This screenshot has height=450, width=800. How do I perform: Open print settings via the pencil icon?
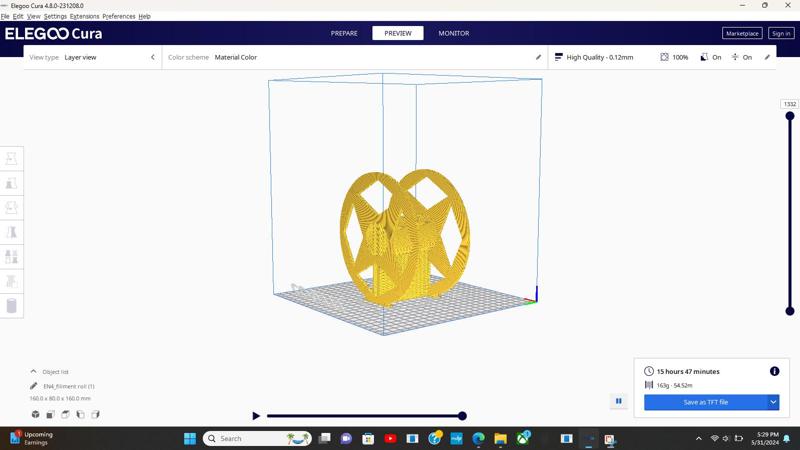767,57
